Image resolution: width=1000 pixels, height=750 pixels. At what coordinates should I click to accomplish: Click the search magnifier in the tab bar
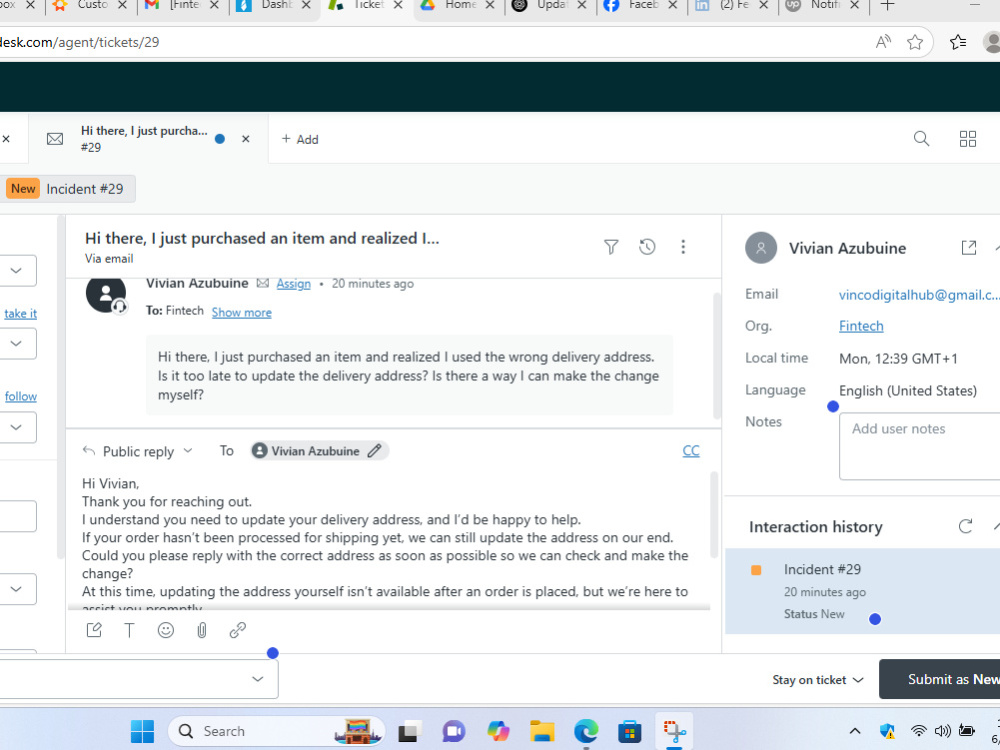click(x=921, y=138)
